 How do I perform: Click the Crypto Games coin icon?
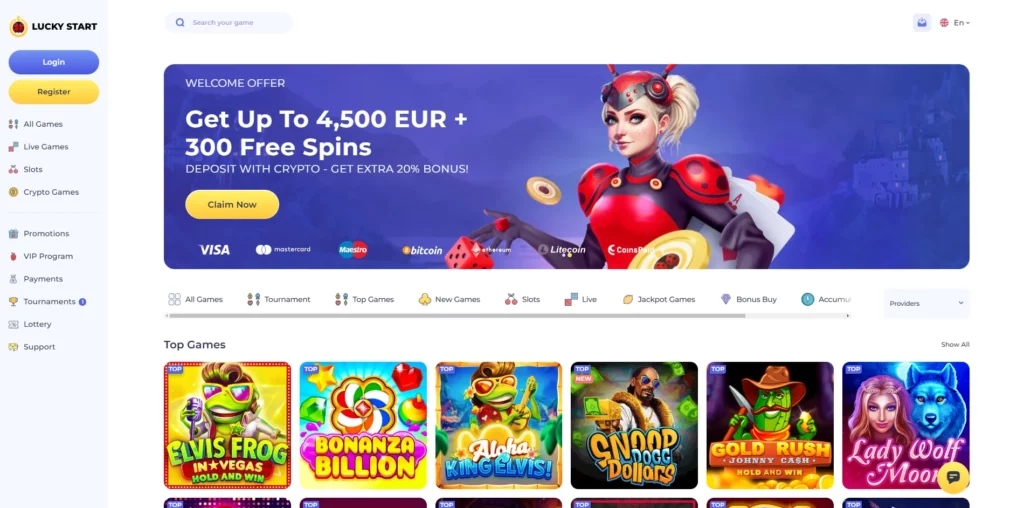(13, 192)
